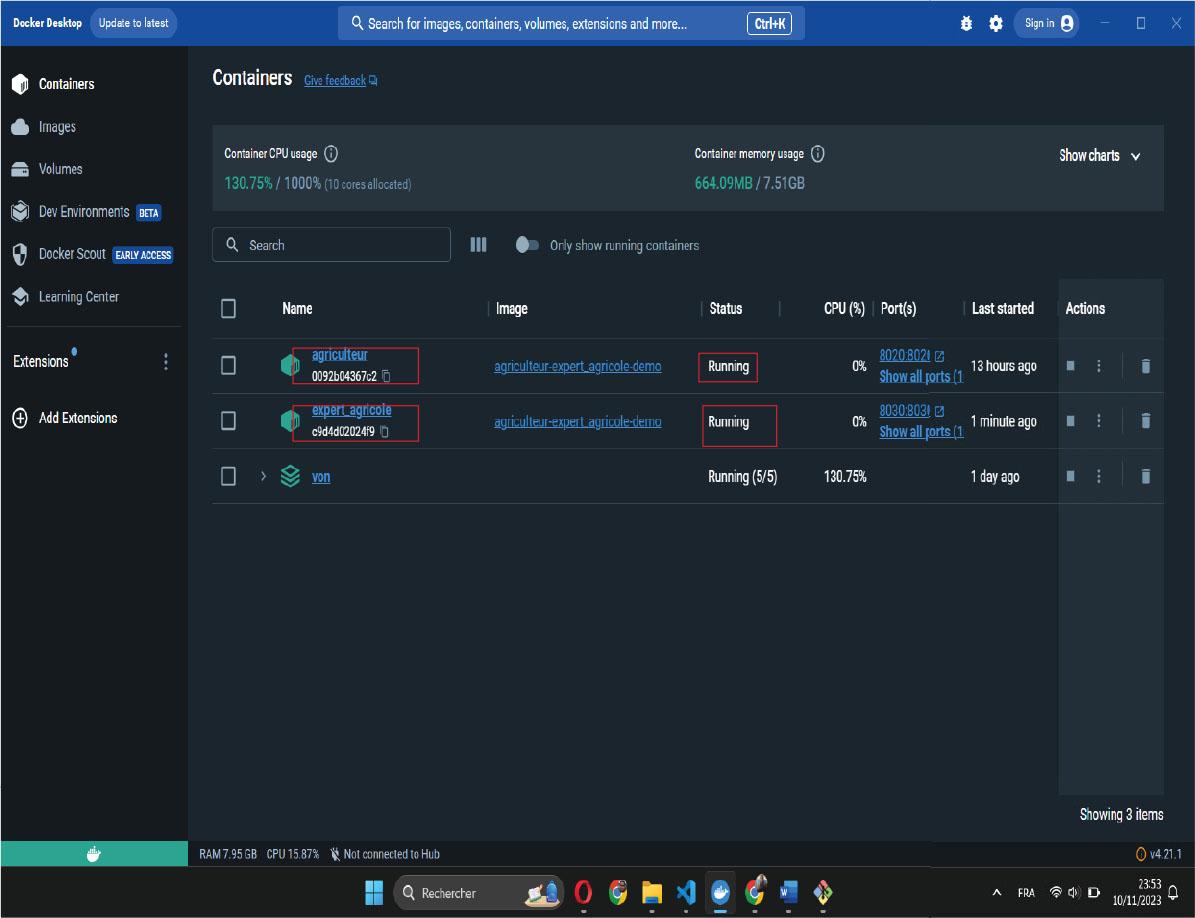The height and width of the screenshot is (918, 1195).
Task: Click the delete trash icon for agriculteur container
Action: coord(1145,366)
